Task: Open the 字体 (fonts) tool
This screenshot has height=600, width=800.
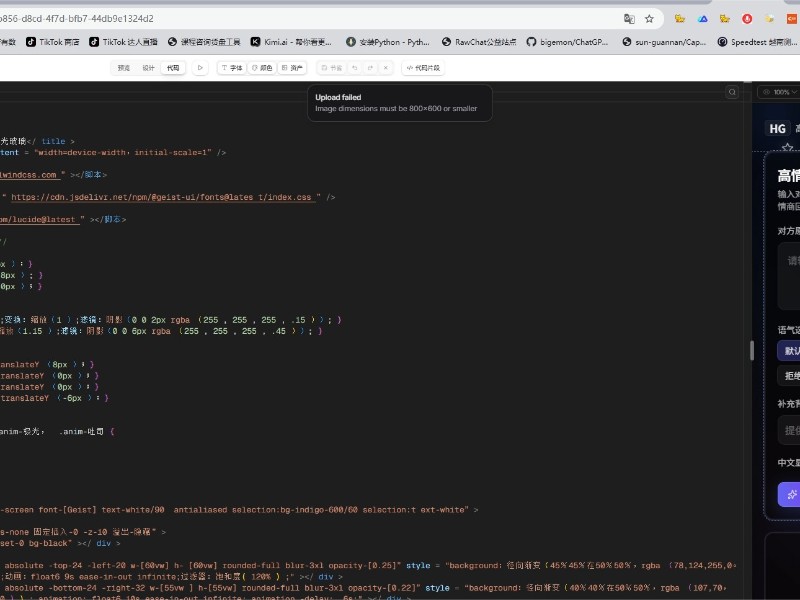Action: (231, 68)
